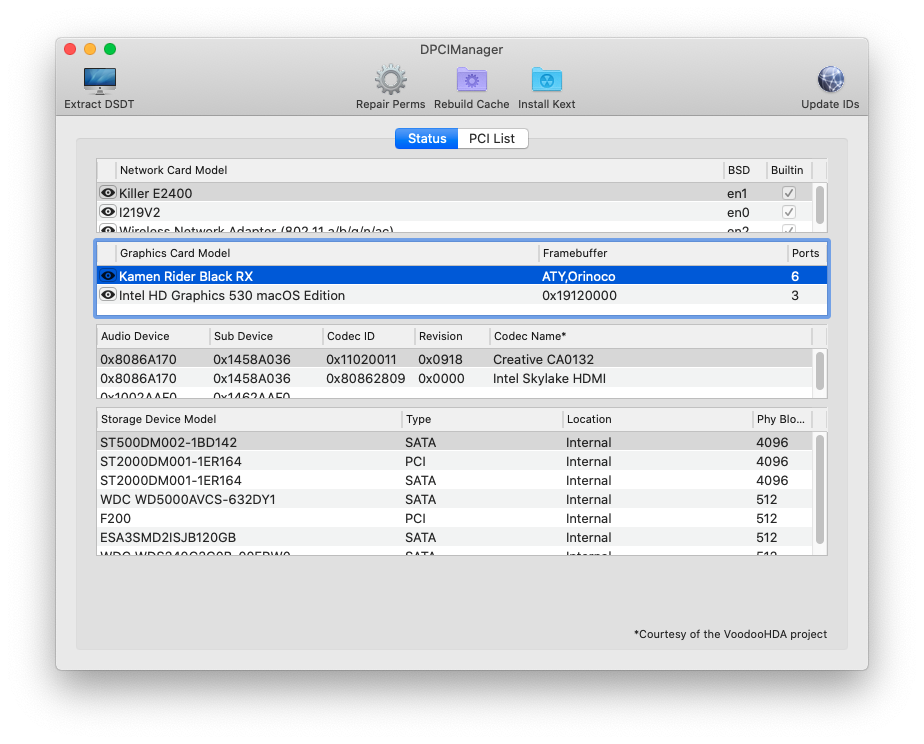Select Kamen Rider Black RX graphics row
The width and height of the screenshot is (924, 744).
(462, 276)
